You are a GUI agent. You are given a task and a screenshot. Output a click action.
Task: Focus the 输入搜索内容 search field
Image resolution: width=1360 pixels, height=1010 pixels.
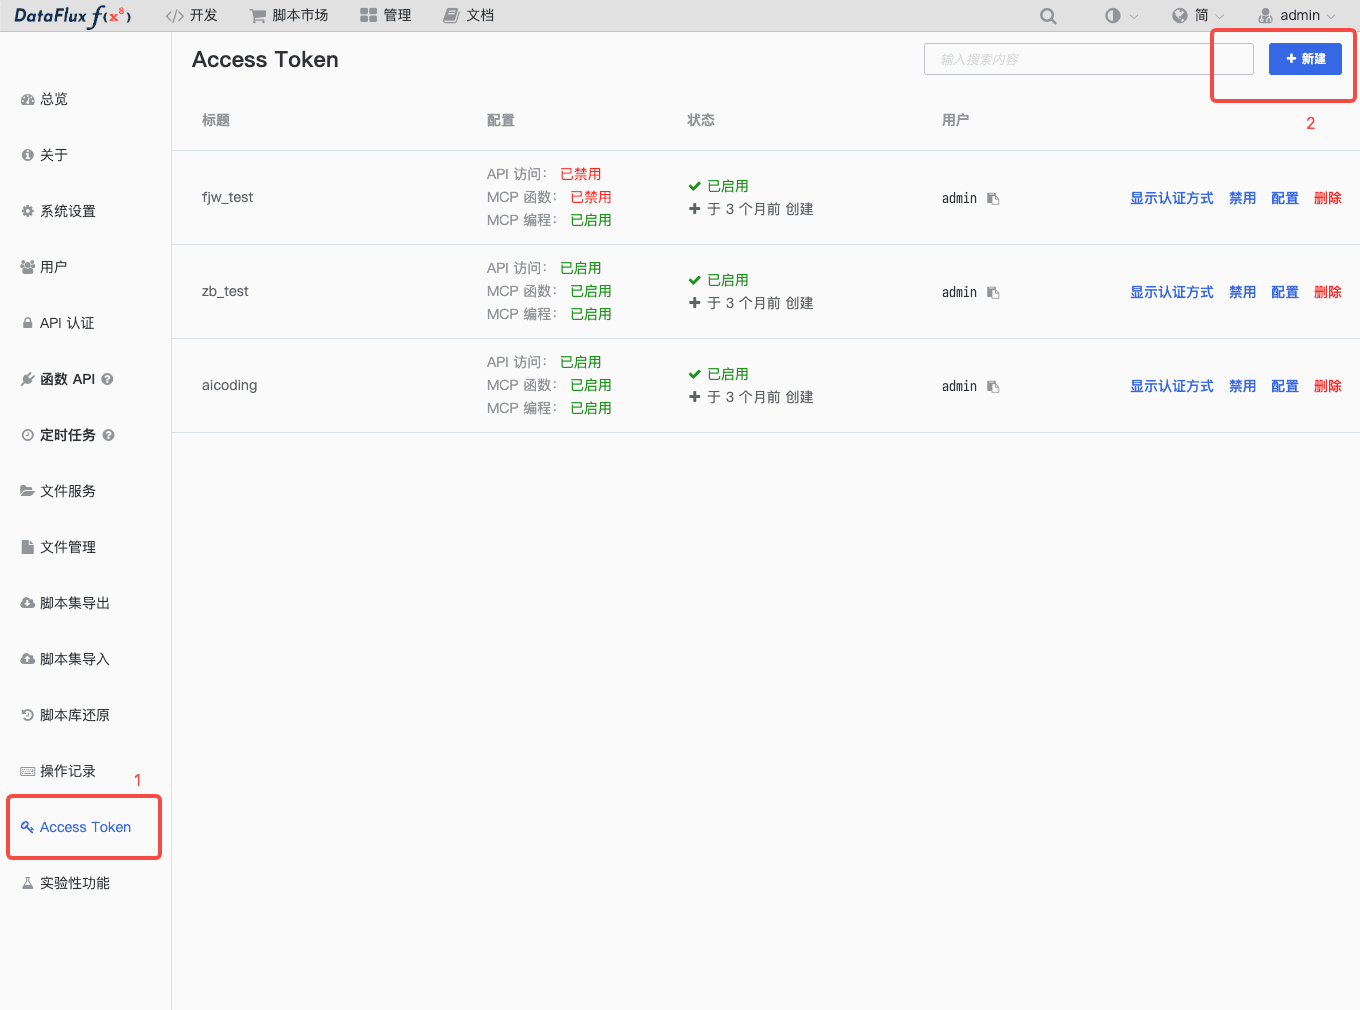pos(1089,59)
